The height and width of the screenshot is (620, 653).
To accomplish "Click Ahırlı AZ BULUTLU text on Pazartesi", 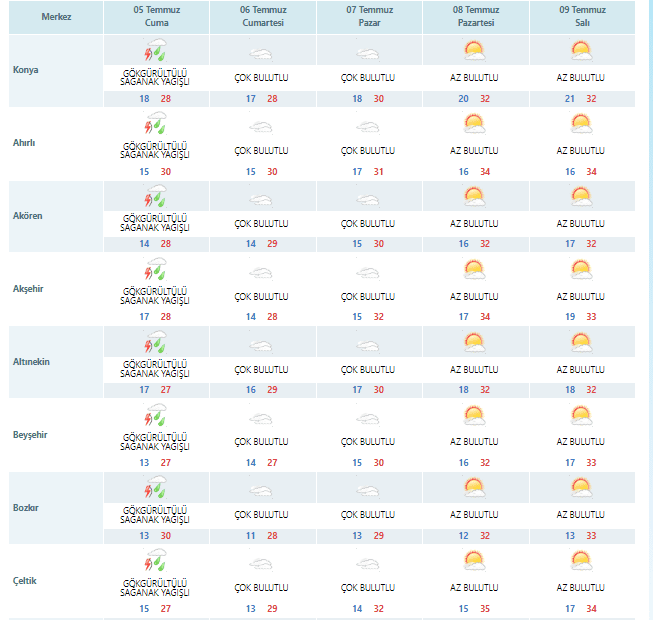I will pos(474,150).
